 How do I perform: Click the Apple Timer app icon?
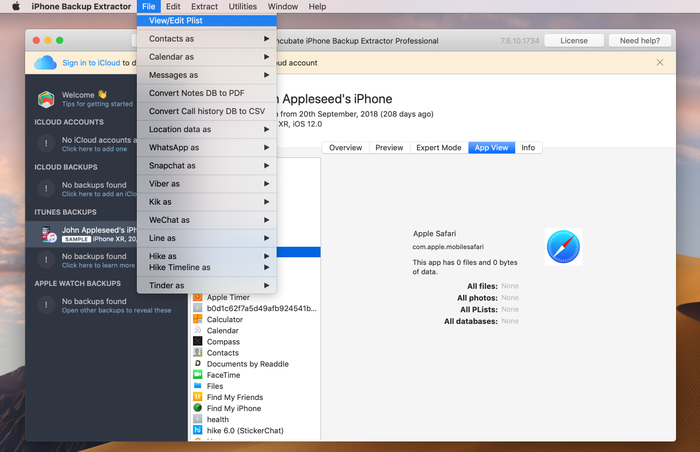[x=197, y=297]
